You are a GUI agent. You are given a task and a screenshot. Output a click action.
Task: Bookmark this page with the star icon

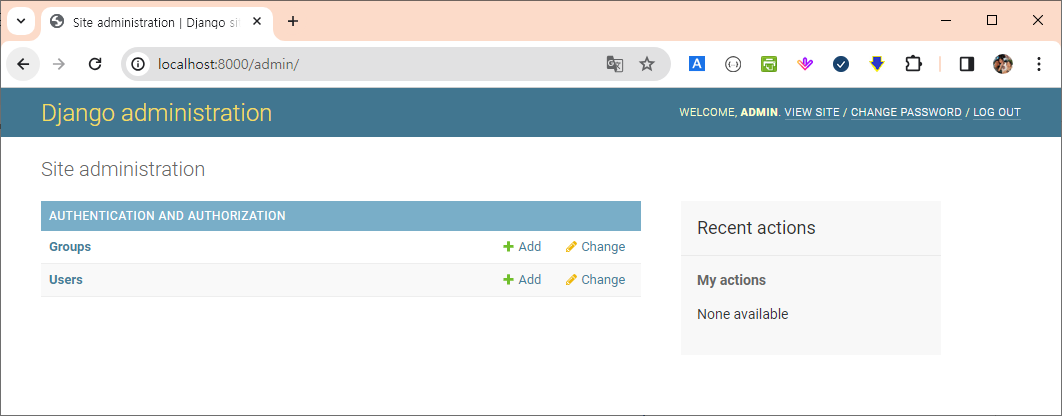(647, 64)
